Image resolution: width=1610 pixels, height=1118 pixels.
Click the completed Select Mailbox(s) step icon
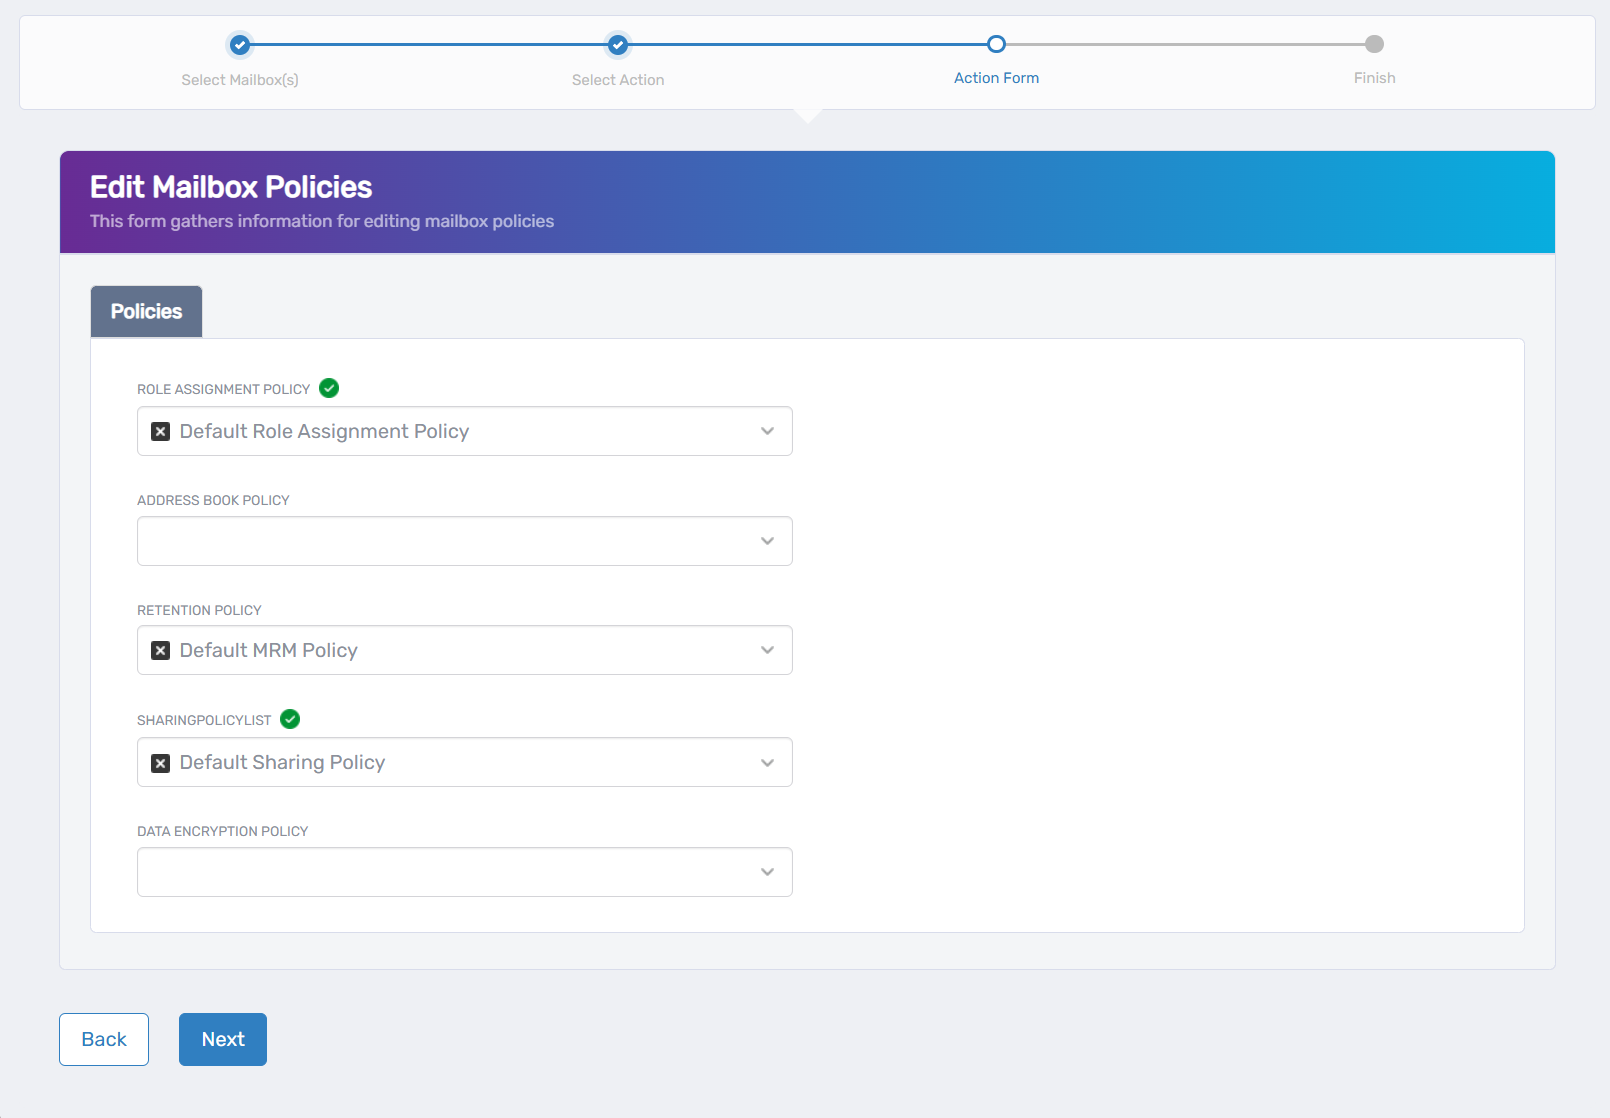click(x=240, y=44)
